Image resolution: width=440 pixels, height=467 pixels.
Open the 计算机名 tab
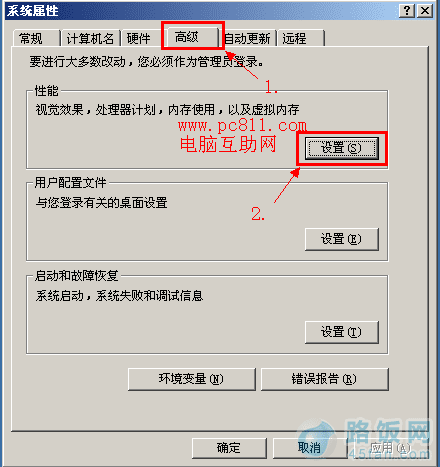pyautogui.click(x=90, y=38)
